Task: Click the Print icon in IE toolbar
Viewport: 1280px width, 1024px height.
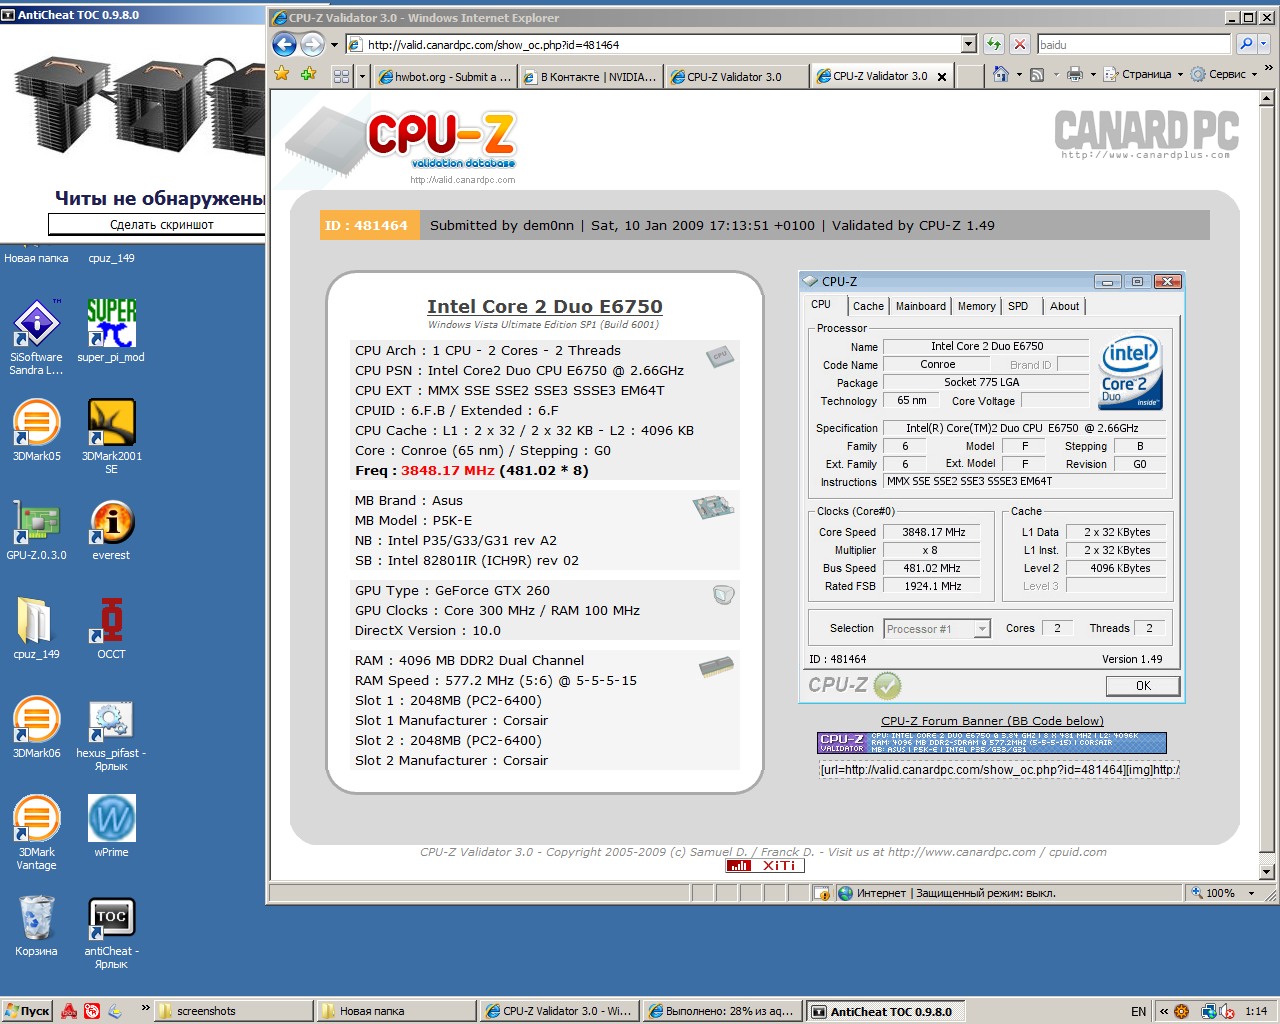Action: (x=1074, y=74)
